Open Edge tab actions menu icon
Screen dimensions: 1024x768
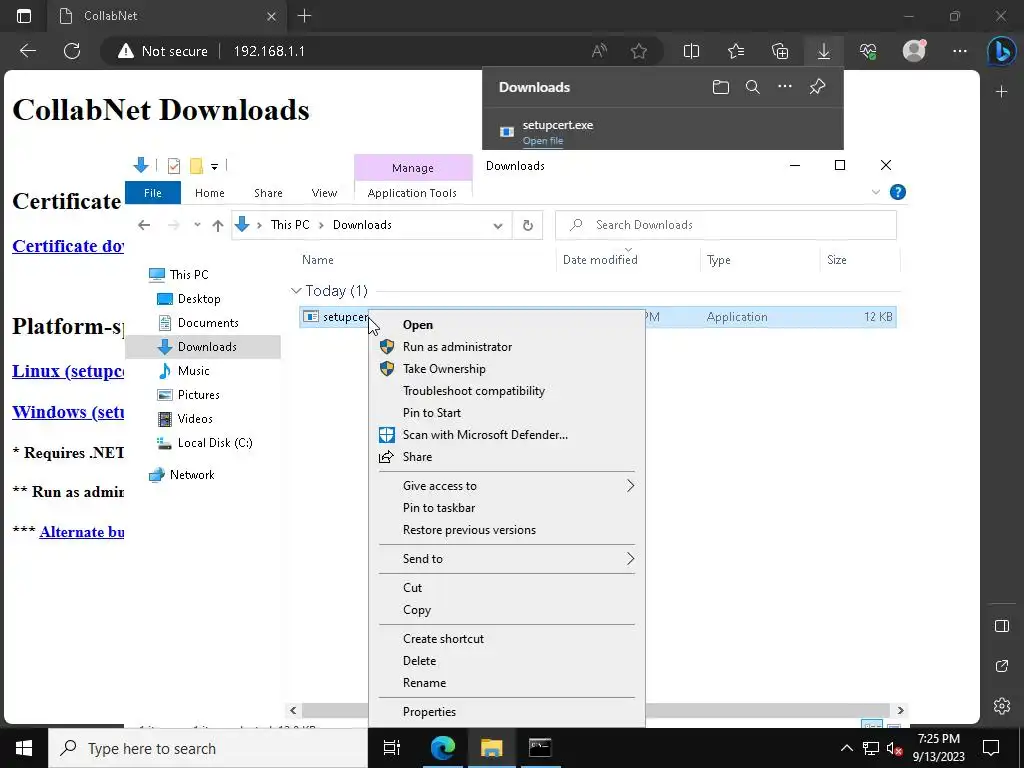pos(24,16)
